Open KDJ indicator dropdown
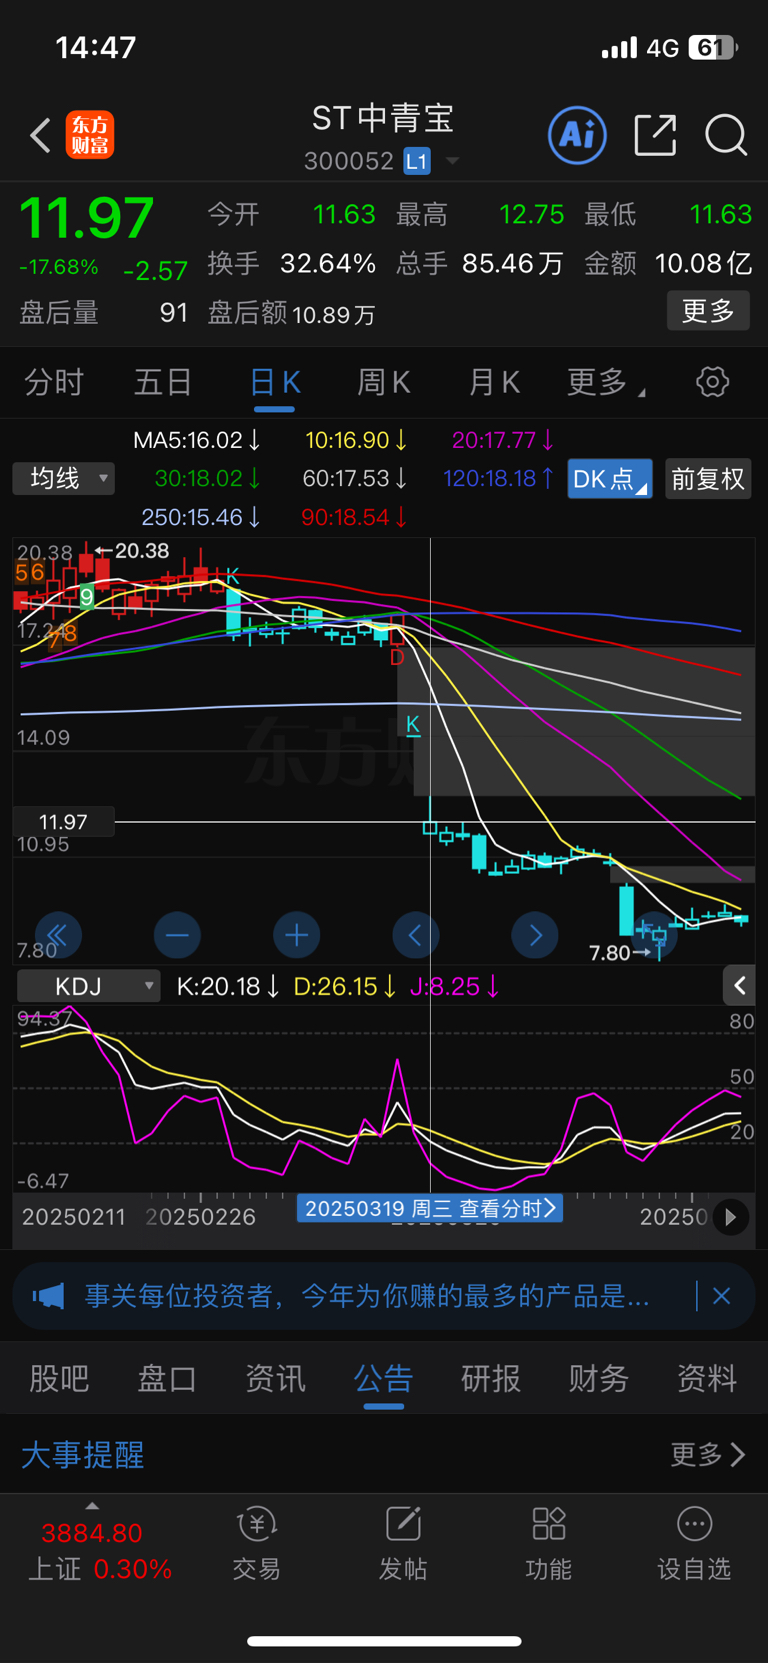 [89, 987]
